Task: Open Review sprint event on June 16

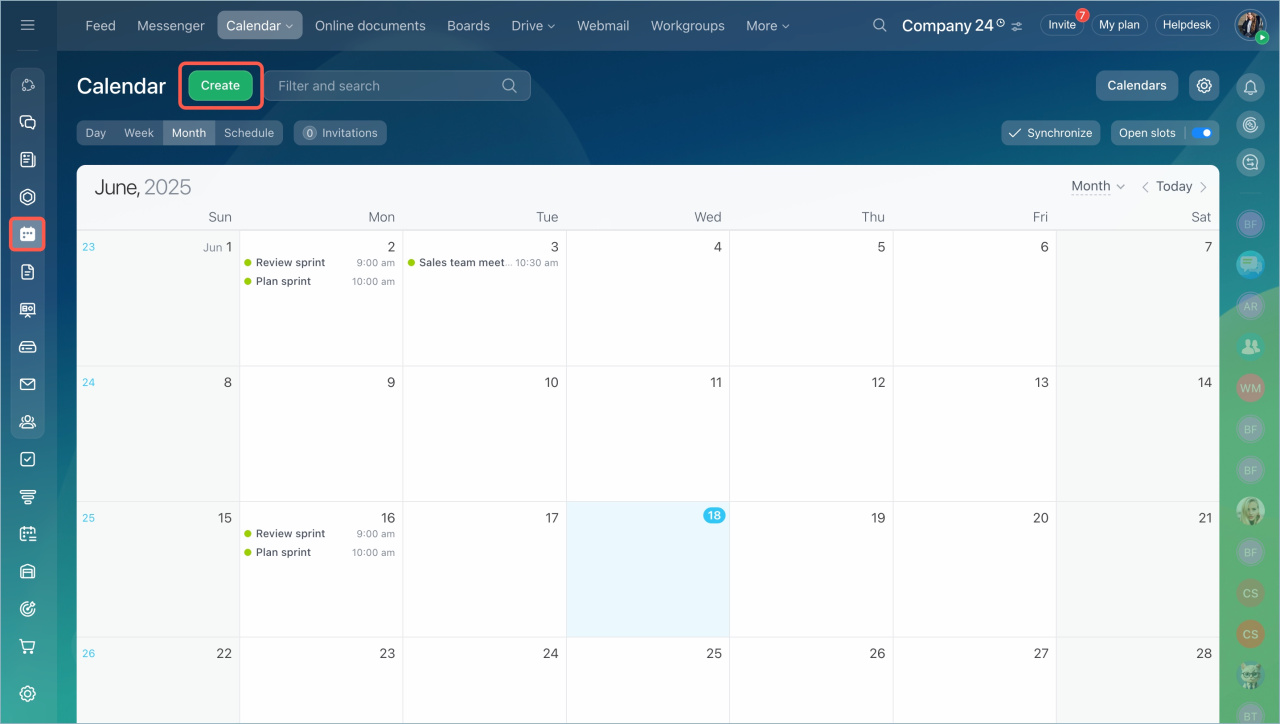Action: click(x=320, y=534)
